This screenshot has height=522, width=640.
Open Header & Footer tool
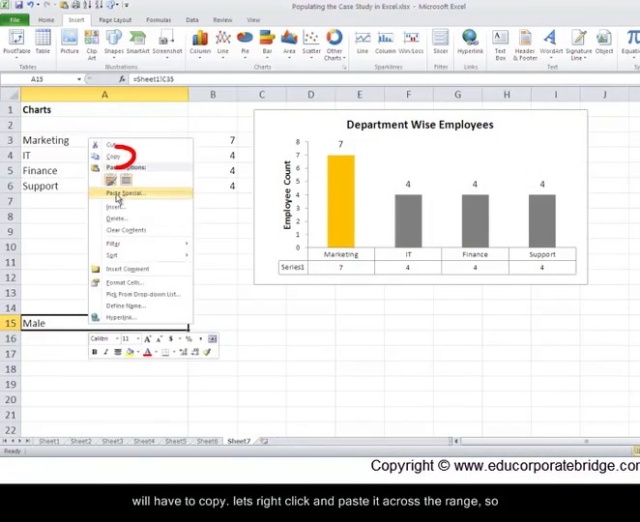click(525, 45)
